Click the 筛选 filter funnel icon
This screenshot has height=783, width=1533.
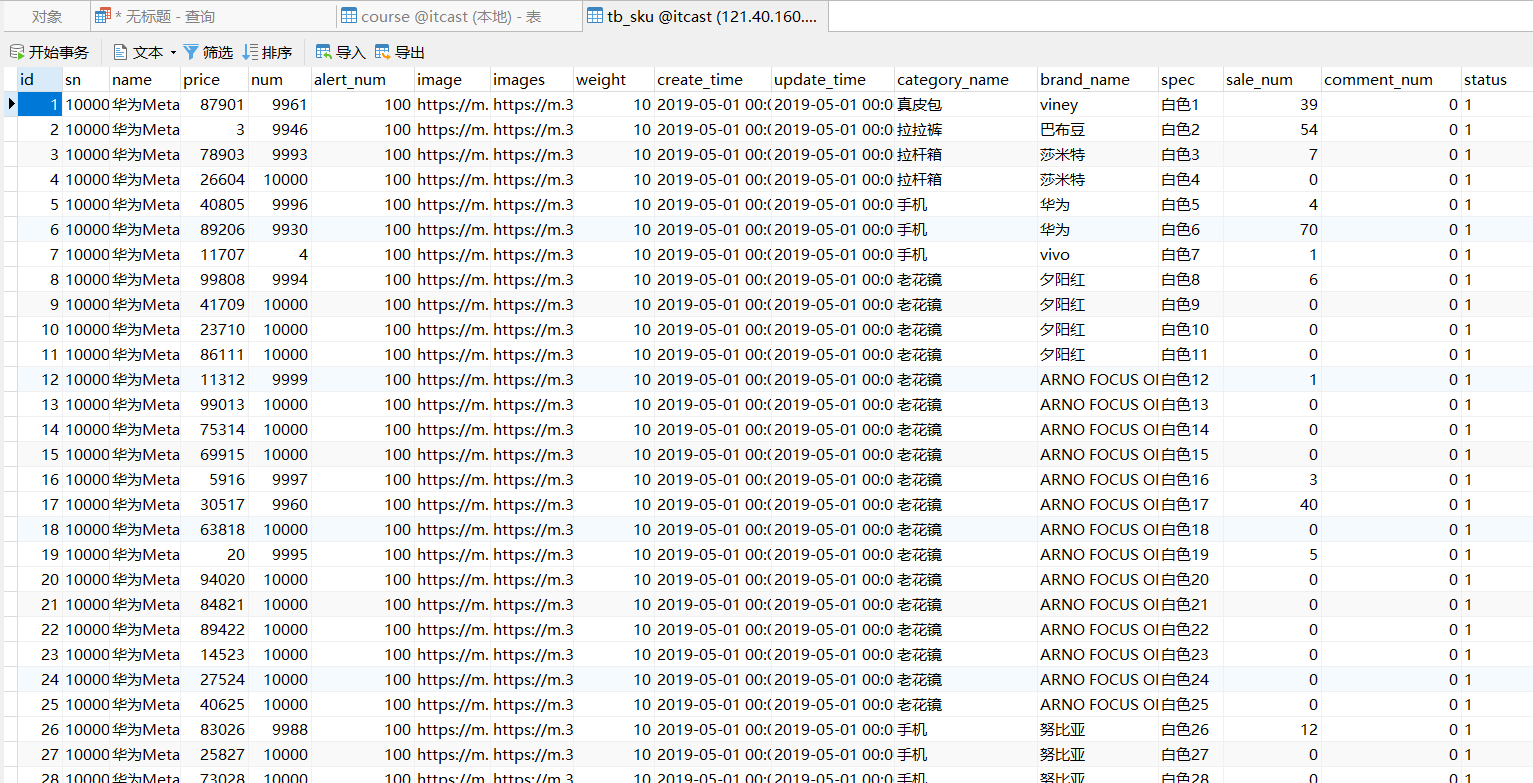click(190, 52)
